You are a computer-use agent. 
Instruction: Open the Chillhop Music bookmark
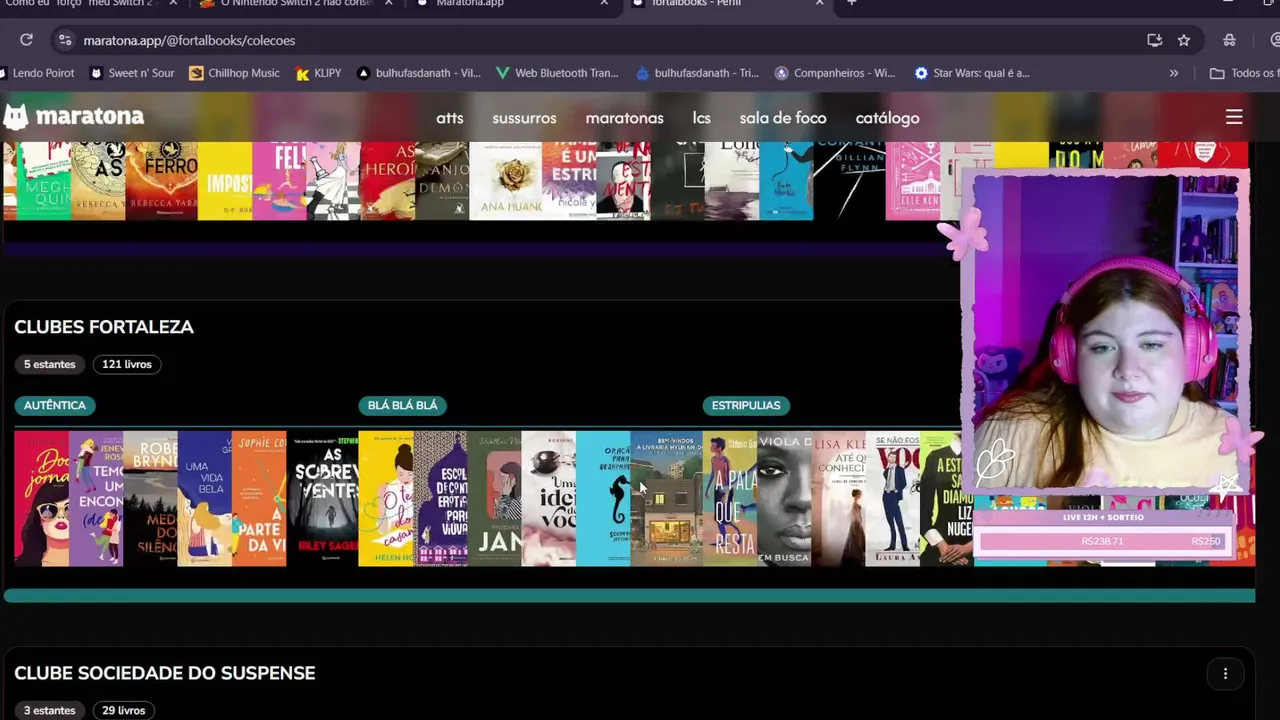tap(234, 73)
